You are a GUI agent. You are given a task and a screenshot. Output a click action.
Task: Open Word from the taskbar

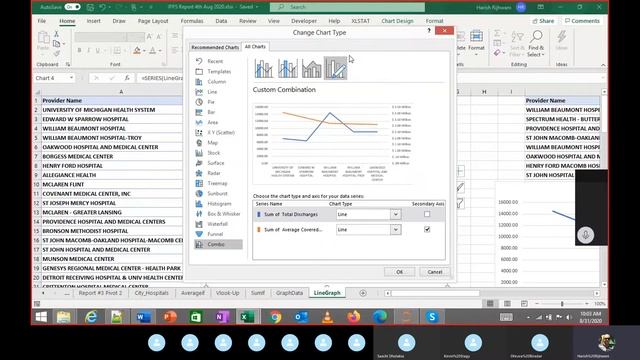tap(144, 317)
